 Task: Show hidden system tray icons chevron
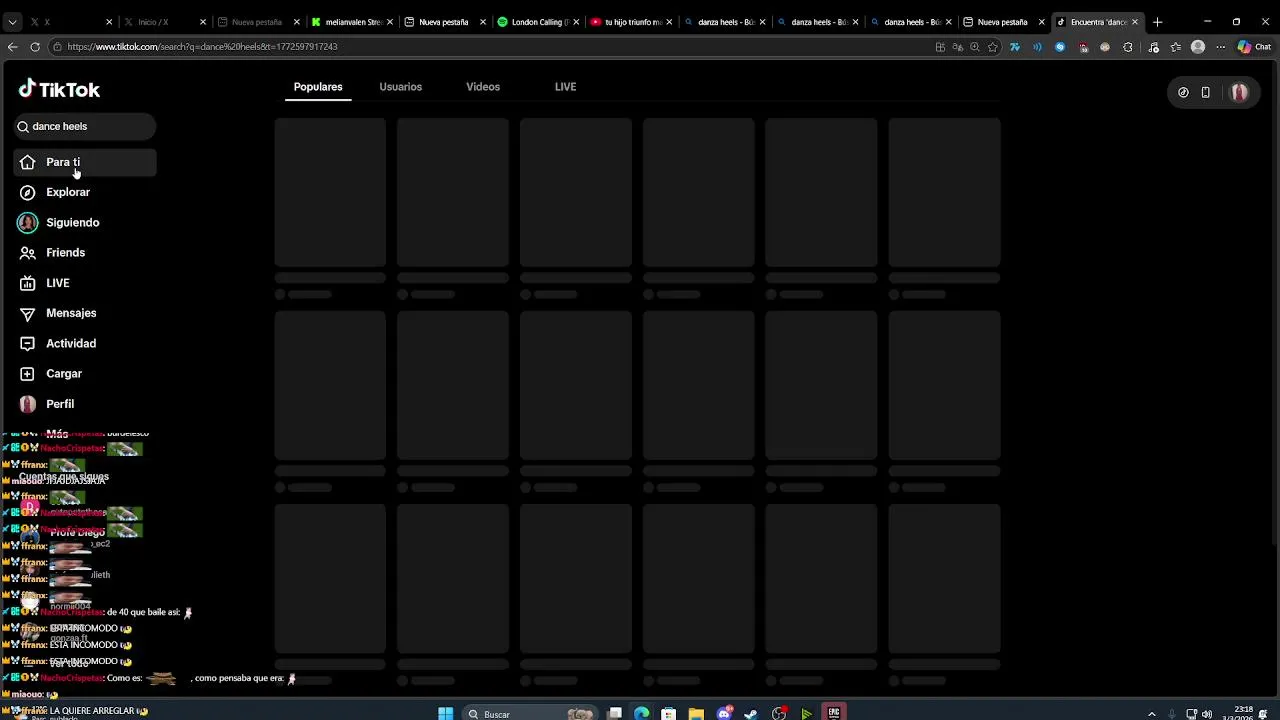tap(1151, 714)
